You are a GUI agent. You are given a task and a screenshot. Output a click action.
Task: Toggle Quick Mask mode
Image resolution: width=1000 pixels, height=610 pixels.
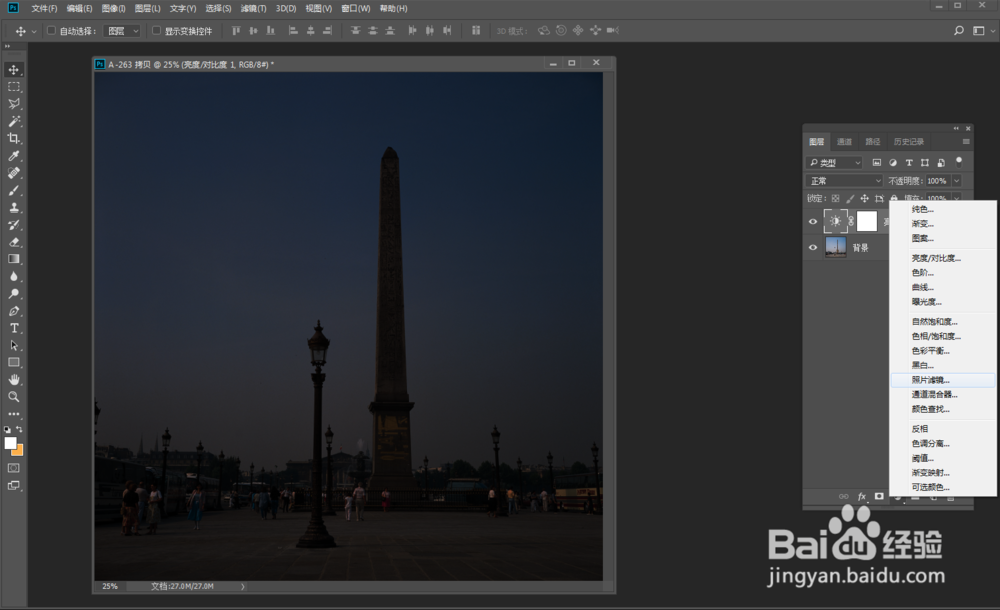tap(13, 468)
